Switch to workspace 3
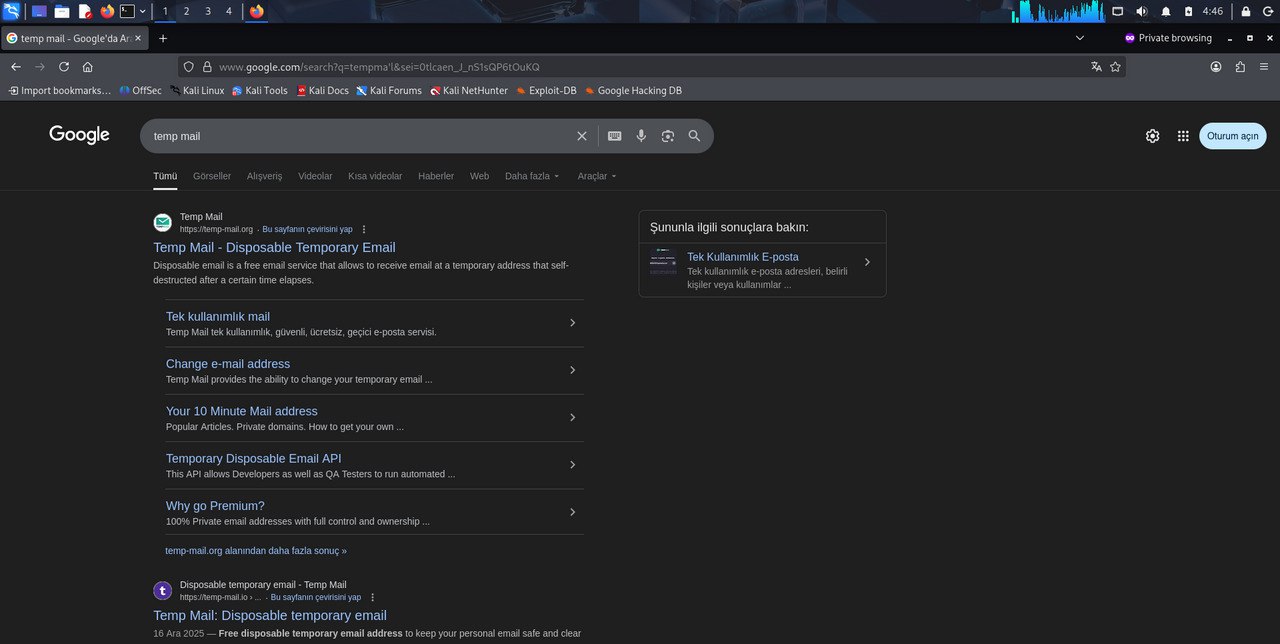The image size is (1280, 644). click(x=208, y=11)
